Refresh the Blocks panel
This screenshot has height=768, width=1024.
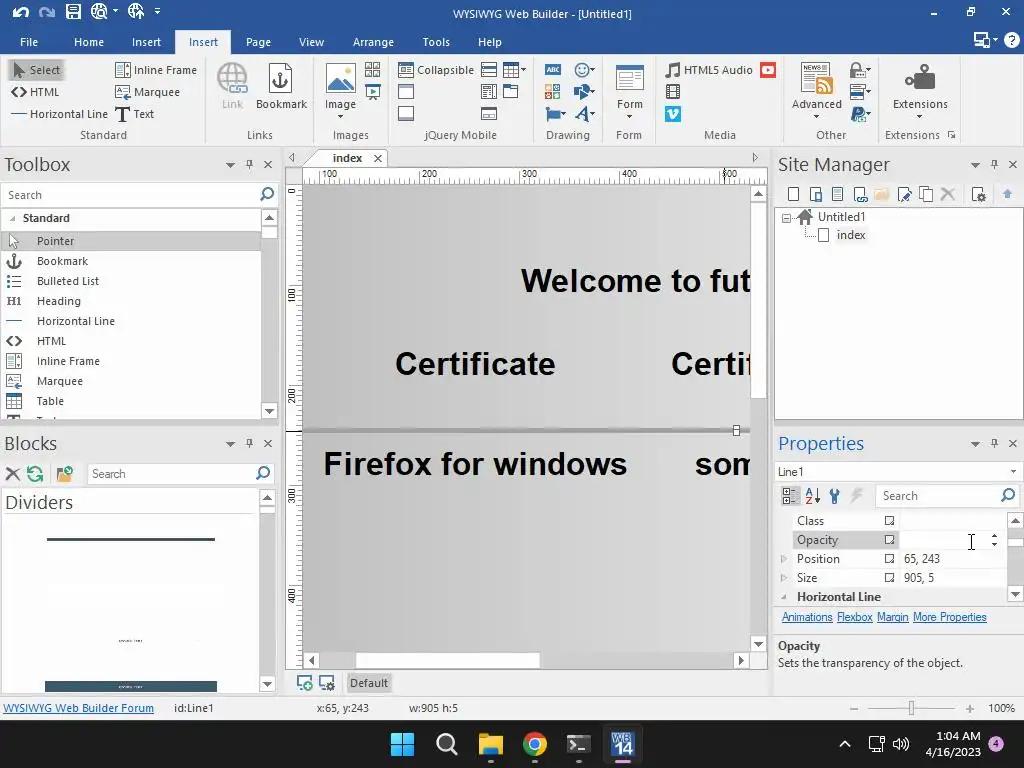coord(35,474)
